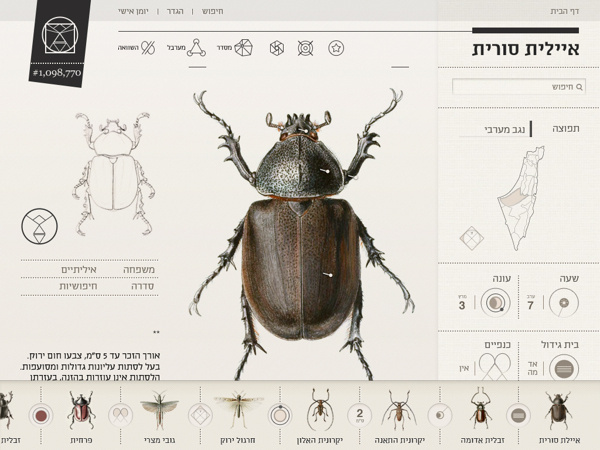This screenshot has width=600, height=450.
Task: Click the crossed target icon in the toolbar
Action: [x=305, y=48]
